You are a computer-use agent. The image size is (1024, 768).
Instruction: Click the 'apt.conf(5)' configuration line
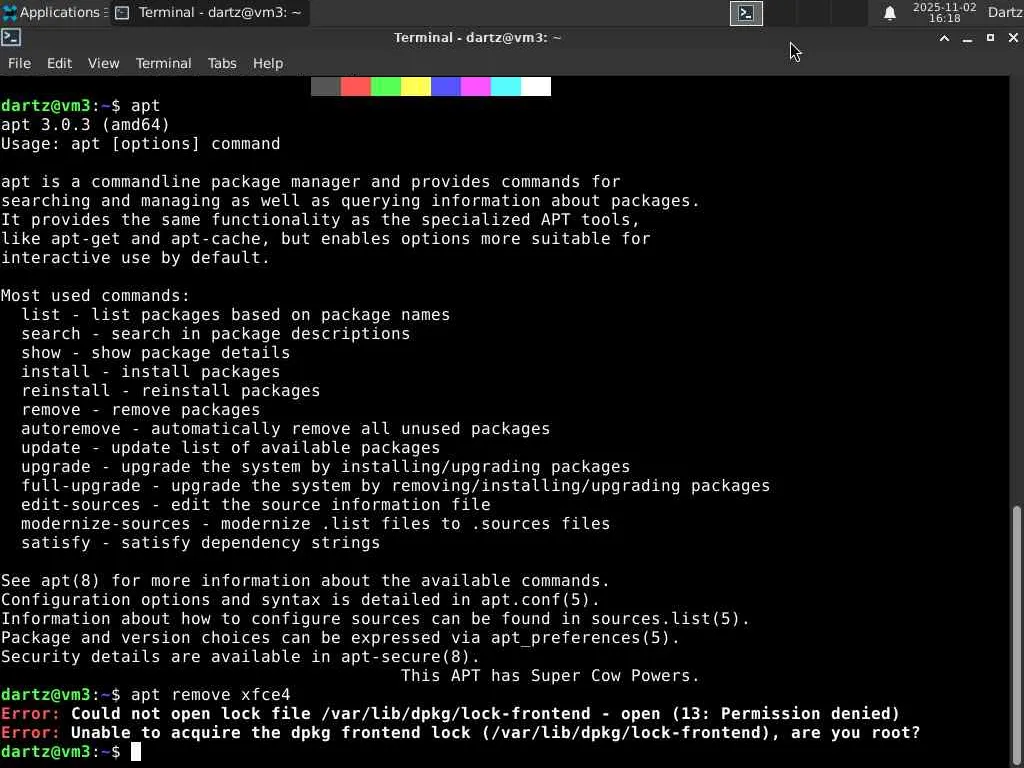tap(300, 600)
